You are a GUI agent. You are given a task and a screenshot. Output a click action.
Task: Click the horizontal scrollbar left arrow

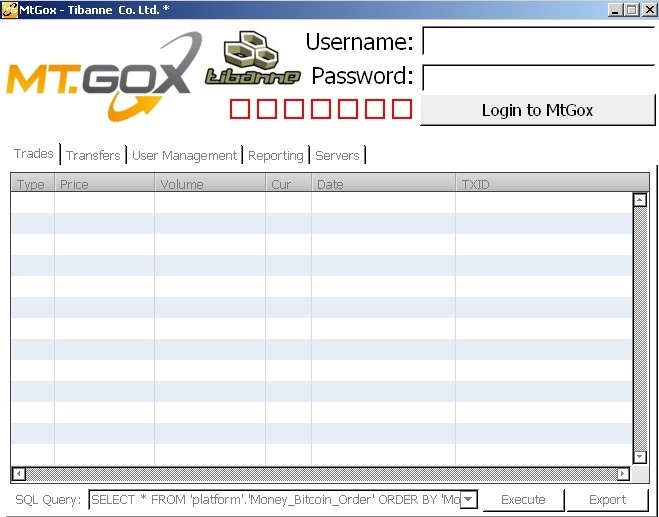(18, 474)
